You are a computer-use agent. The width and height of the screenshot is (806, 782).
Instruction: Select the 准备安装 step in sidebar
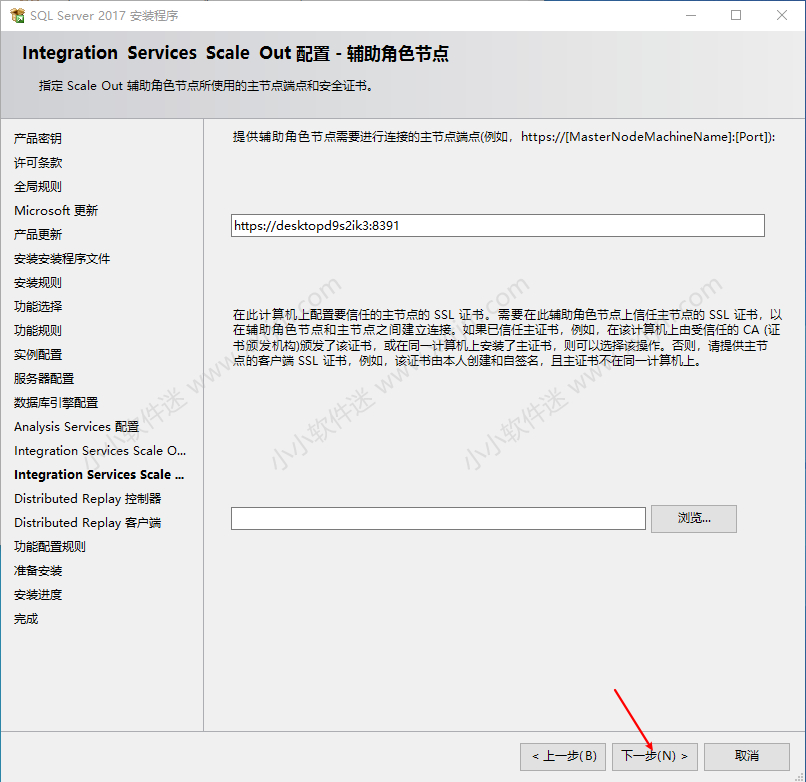click(x=38, y=571)
